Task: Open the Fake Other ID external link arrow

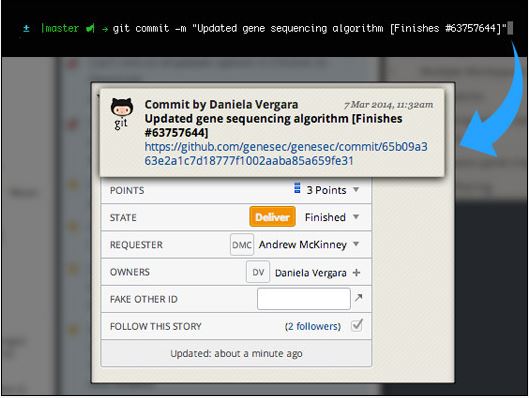Action: pos(358,298)
